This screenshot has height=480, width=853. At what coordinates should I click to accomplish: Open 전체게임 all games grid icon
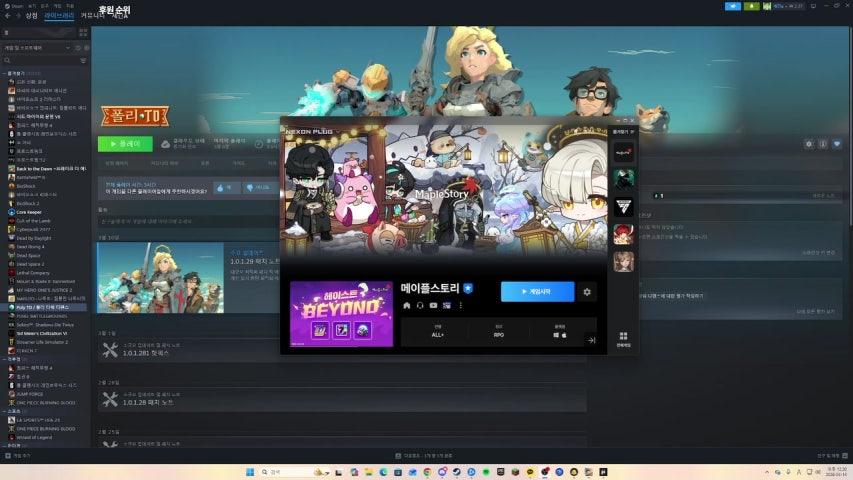point(623,340)
